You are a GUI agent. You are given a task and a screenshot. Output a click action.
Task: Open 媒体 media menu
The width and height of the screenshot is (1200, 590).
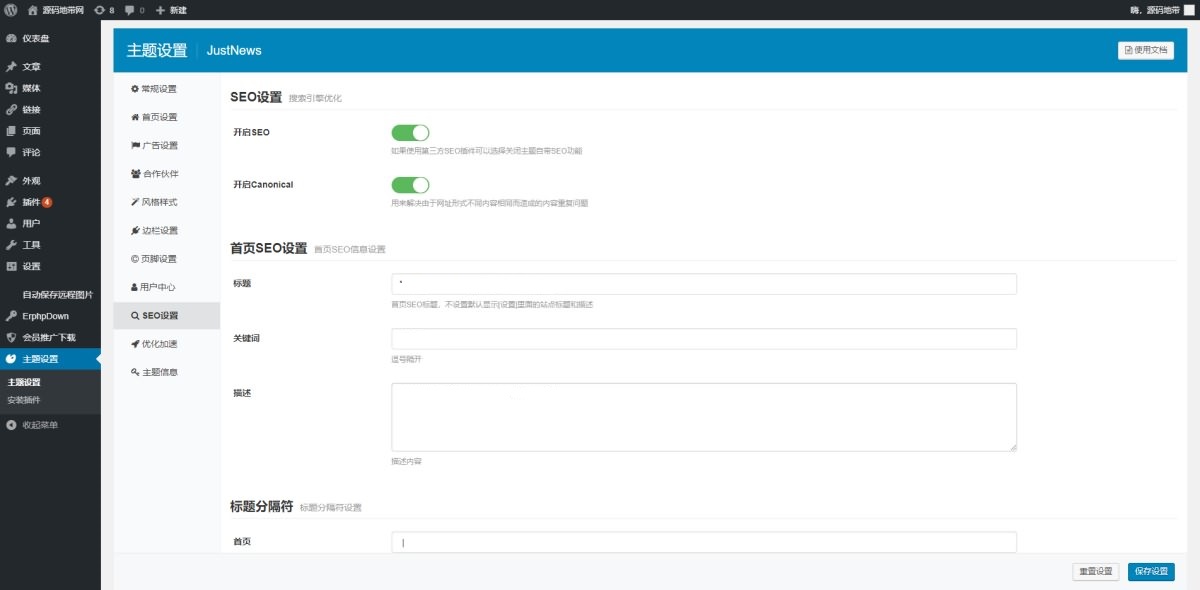50,88
